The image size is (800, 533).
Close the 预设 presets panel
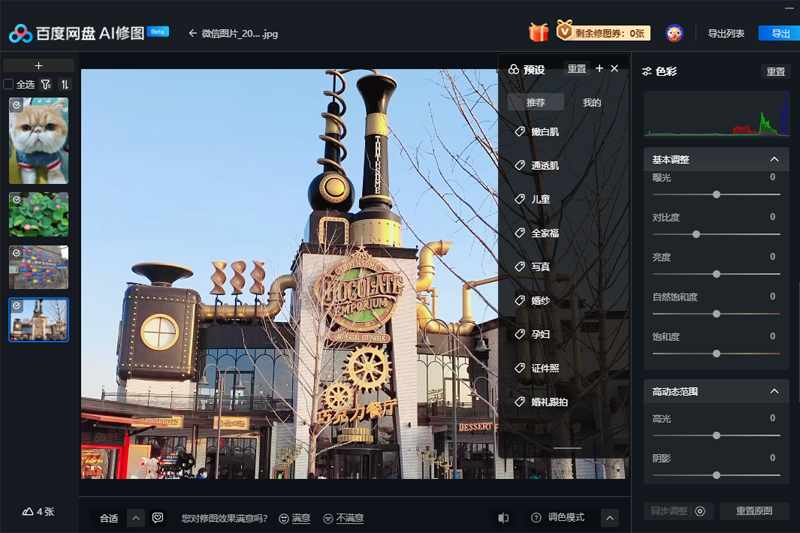point(615,69)
